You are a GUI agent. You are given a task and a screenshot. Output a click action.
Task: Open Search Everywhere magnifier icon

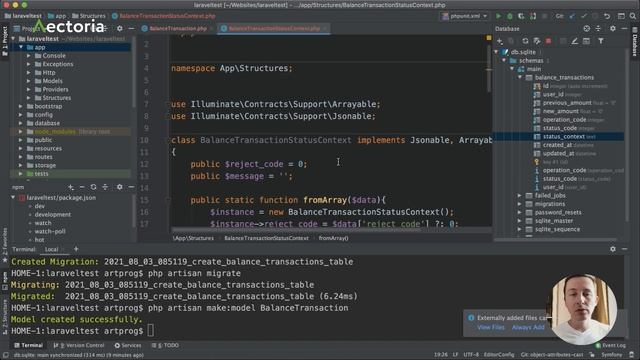633,16
